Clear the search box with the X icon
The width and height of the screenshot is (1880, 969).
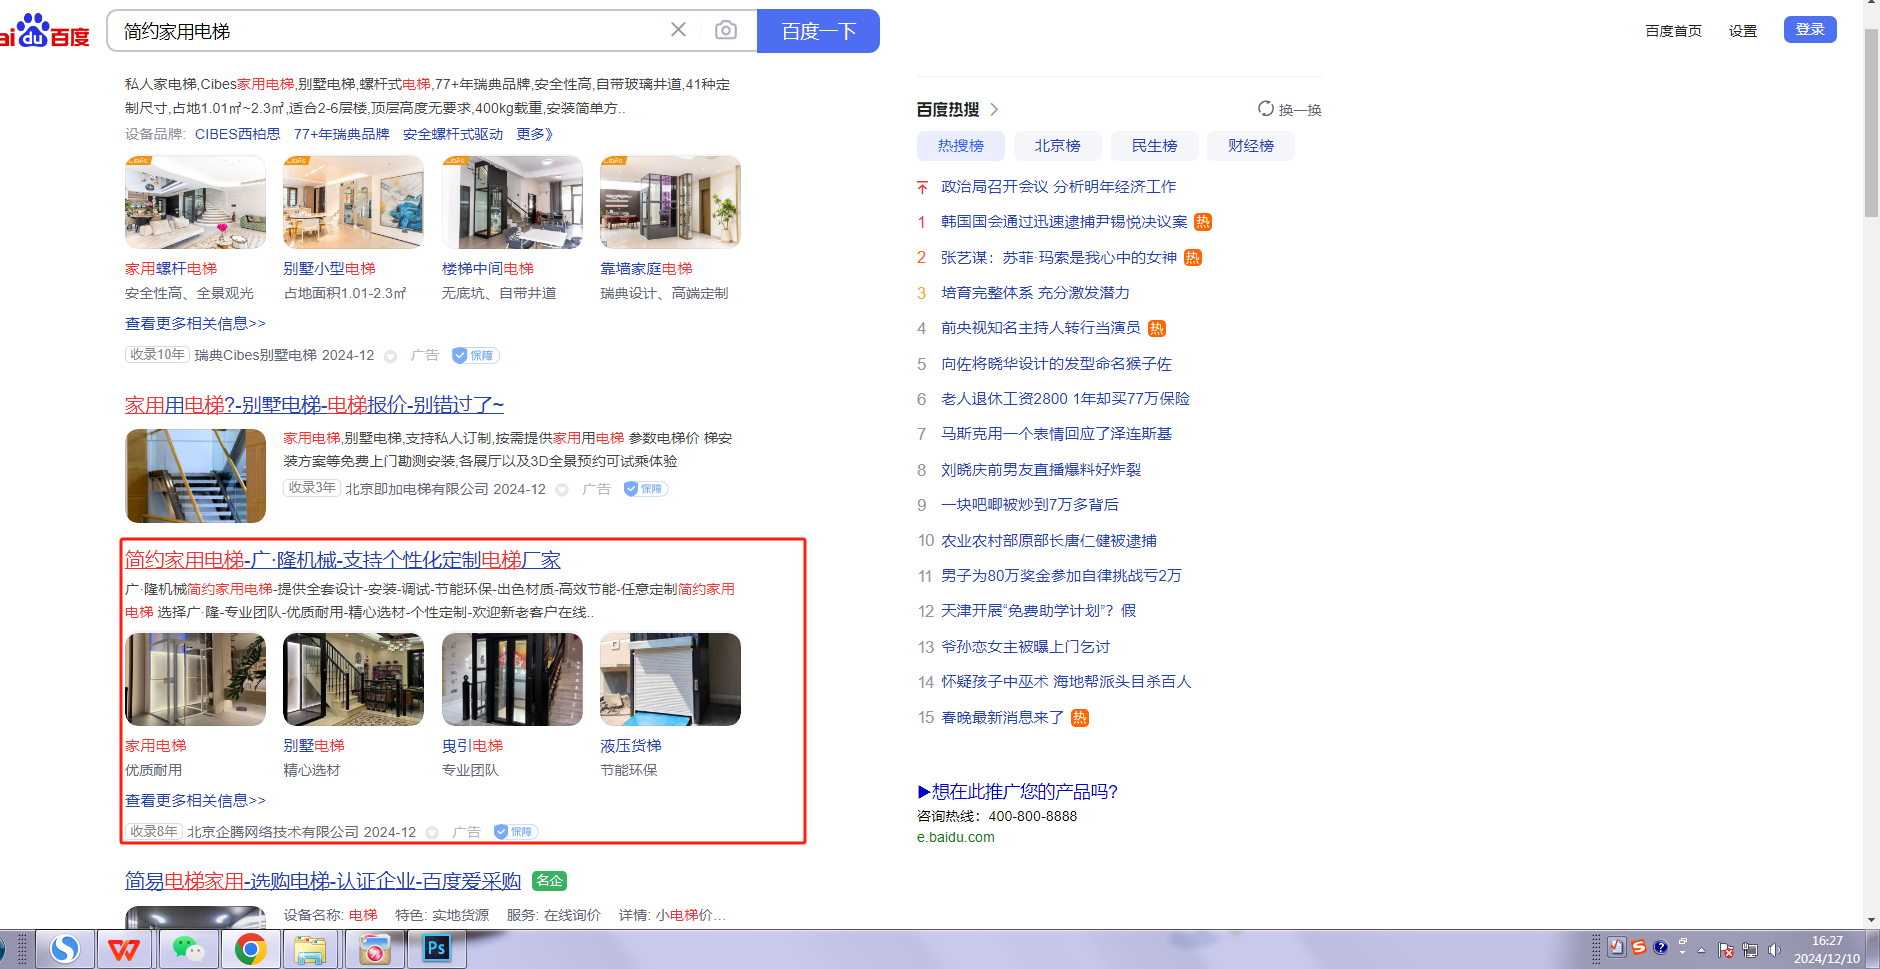pyautogui.click(x=678, y=30)
